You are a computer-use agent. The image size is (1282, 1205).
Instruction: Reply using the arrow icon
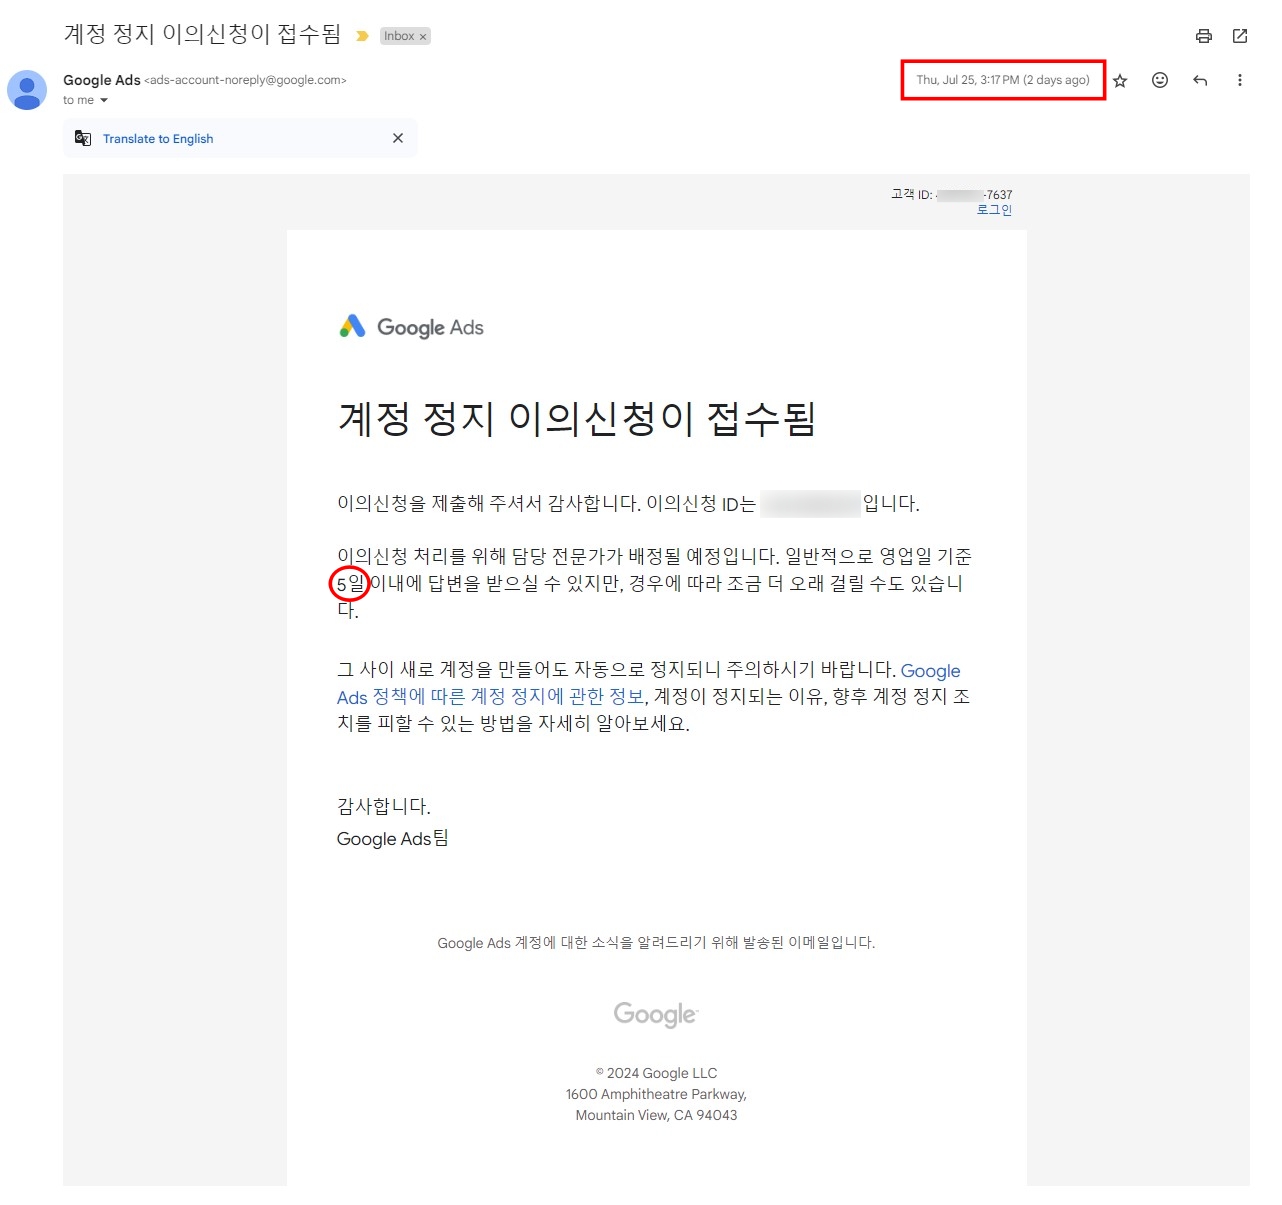tap(1200, 80)
